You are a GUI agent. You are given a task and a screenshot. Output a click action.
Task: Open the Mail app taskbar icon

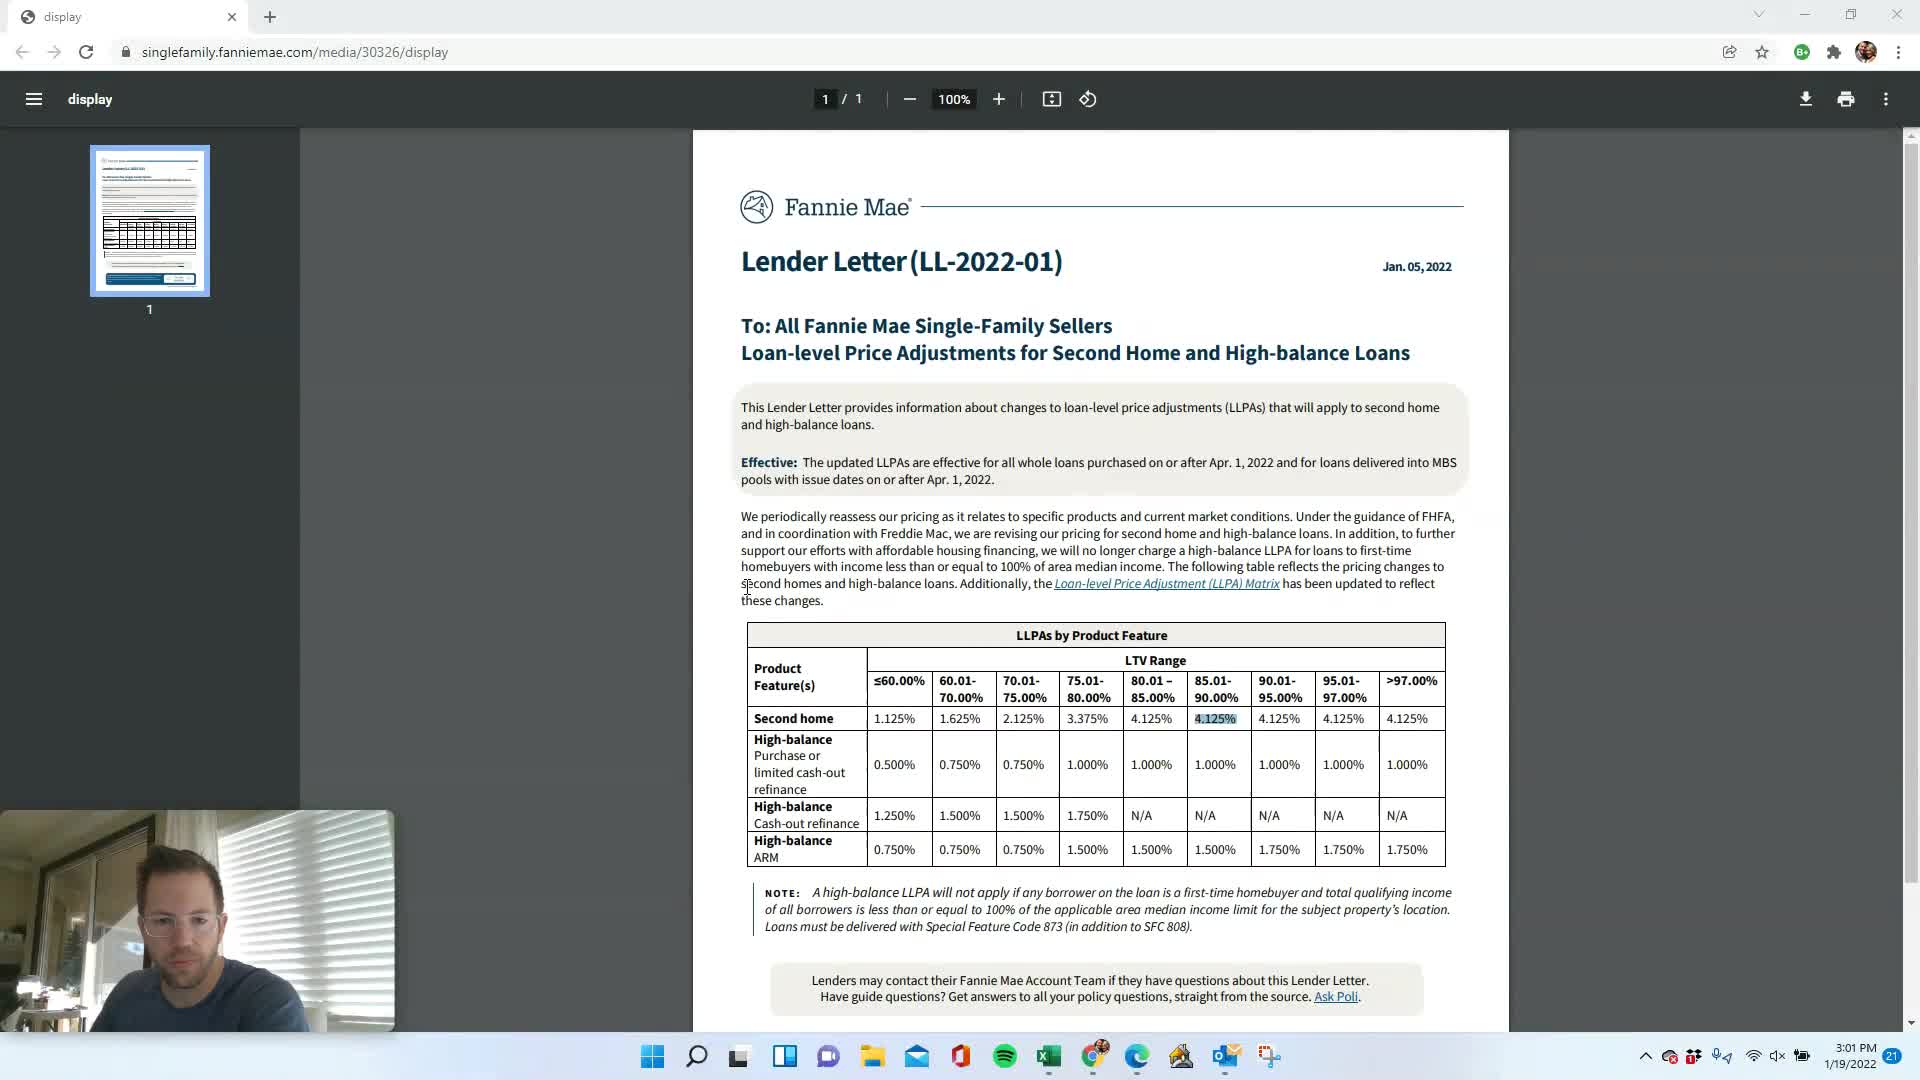(917, 1056)
